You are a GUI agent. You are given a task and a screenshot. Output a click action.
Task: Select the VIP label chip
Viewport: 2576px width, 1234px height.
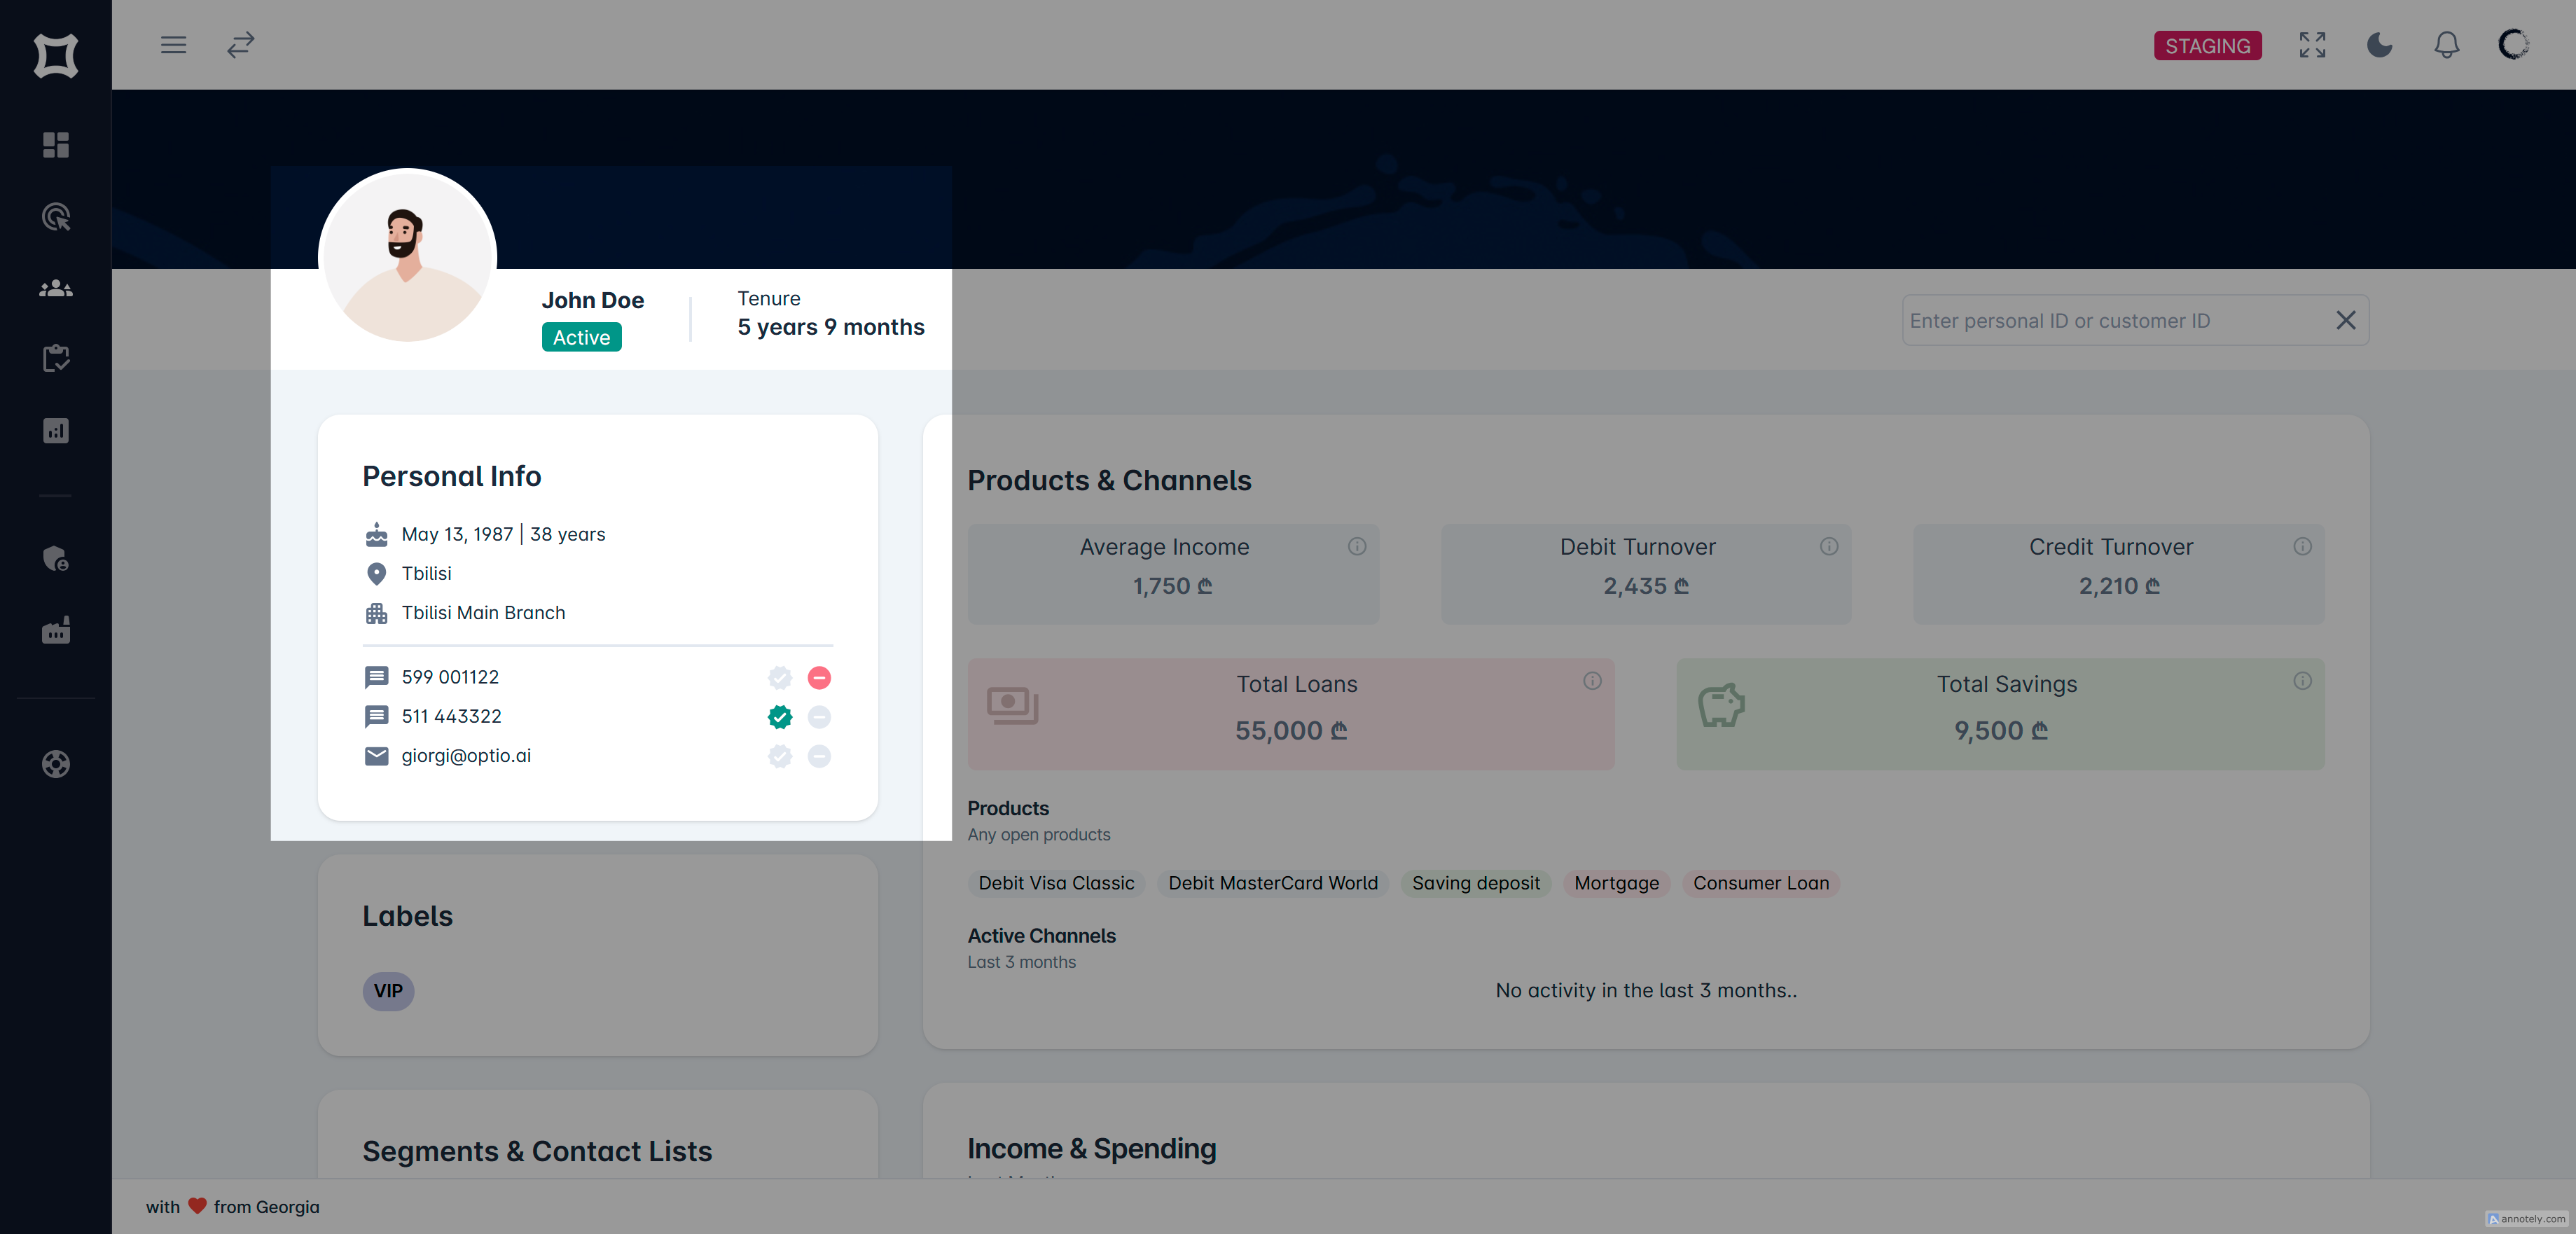(x=388, y=991)
